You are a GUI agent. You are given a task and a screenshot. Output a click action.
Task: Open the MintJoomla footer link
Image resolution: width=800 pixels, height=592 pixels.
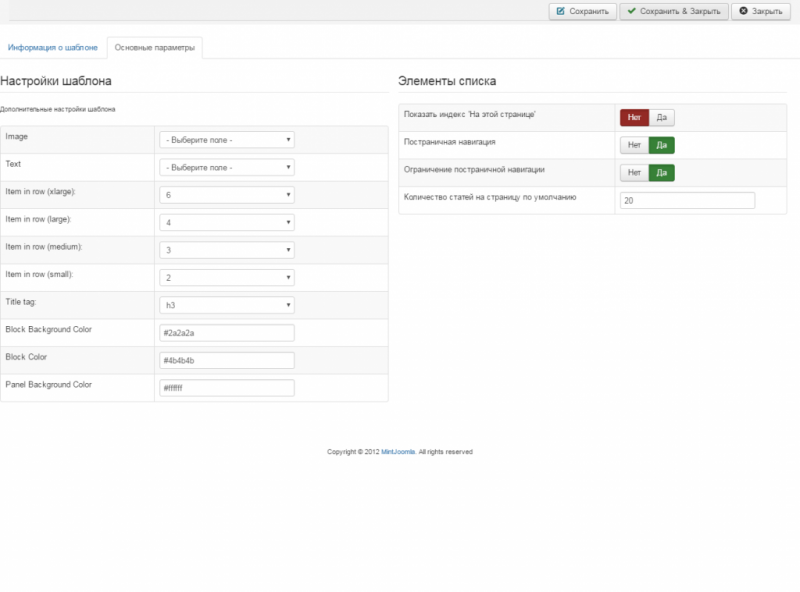[398, 452]
